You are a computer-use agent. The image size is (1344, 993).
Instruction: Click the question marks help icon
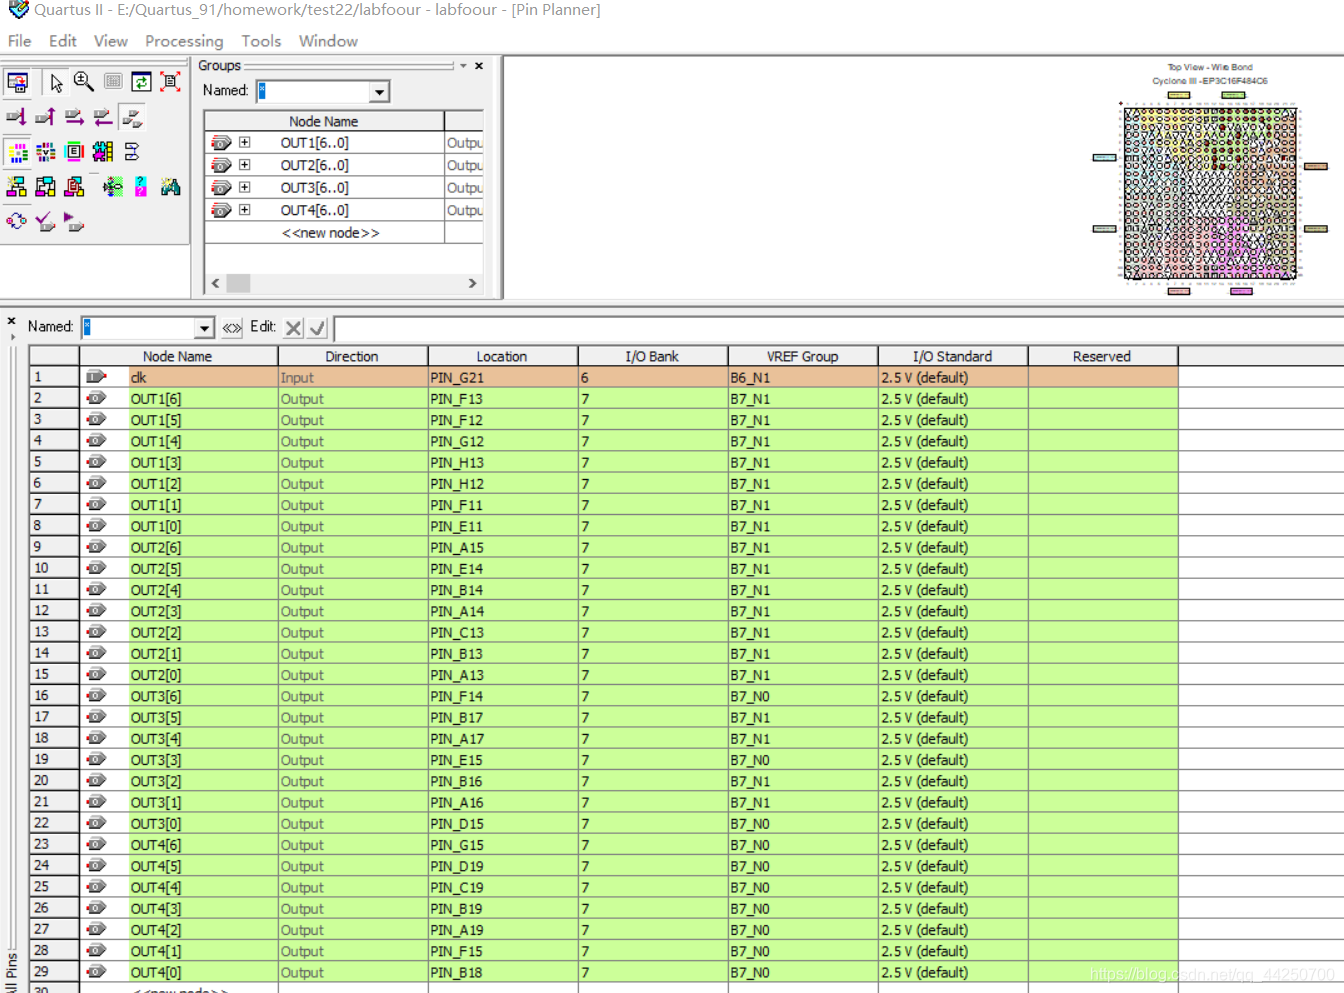coord(141,187)
